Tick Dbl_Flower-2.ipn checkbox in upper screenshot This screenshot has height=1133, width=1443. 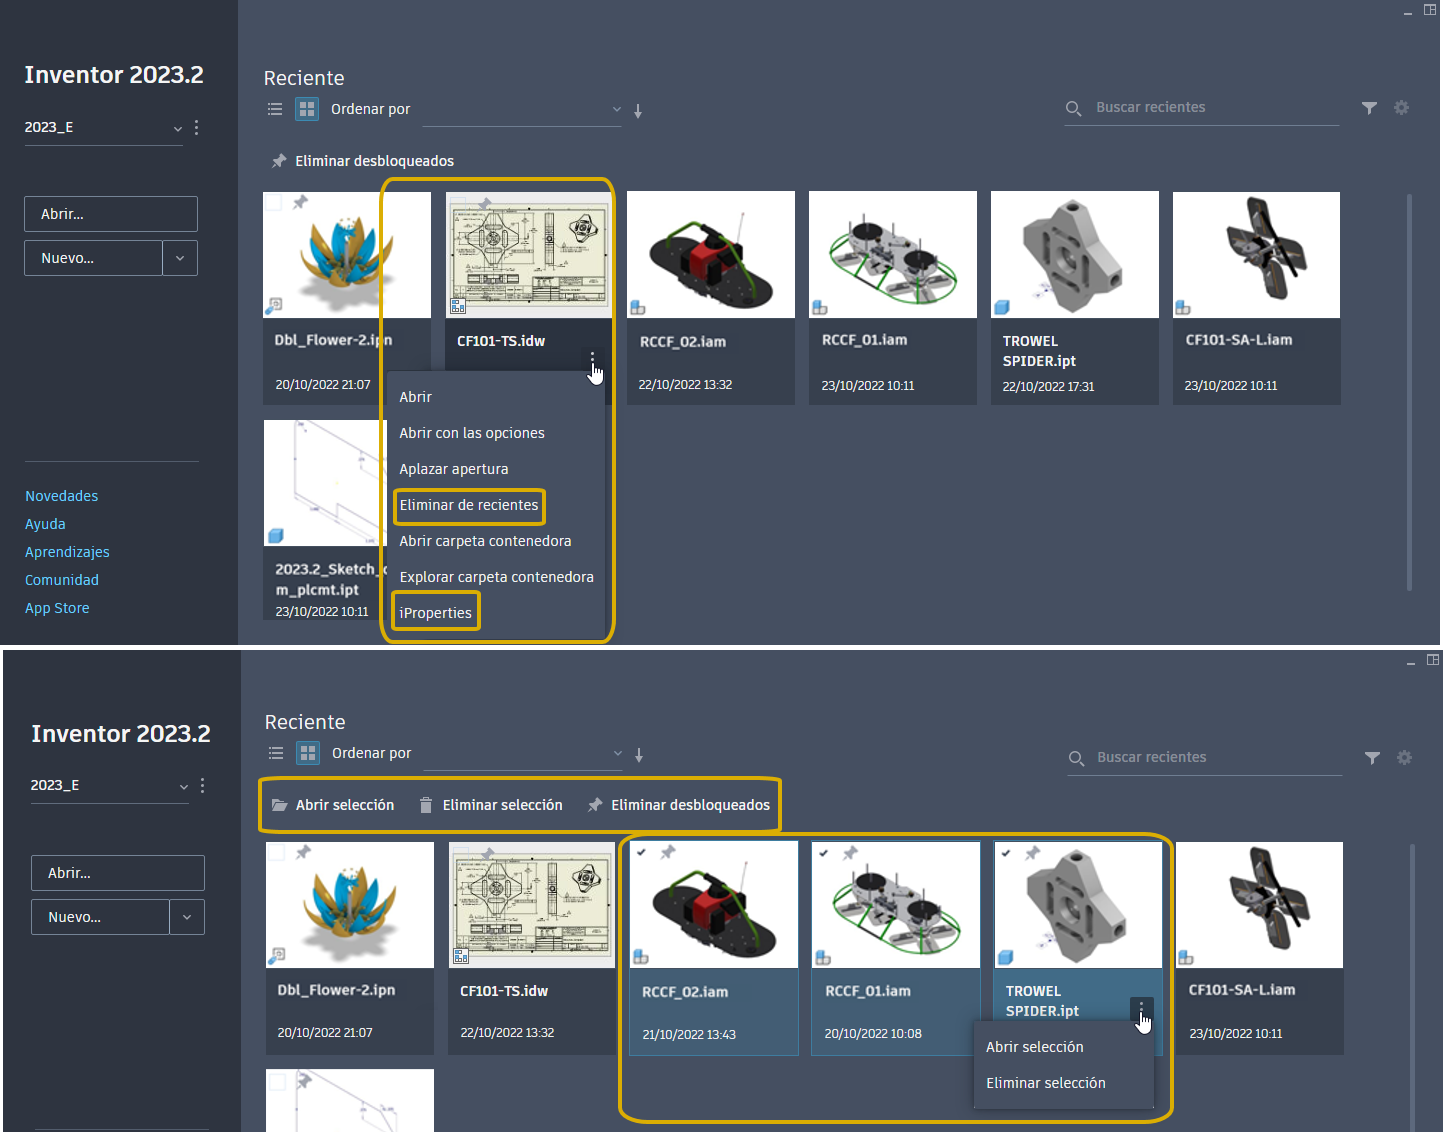pos(273,202)
